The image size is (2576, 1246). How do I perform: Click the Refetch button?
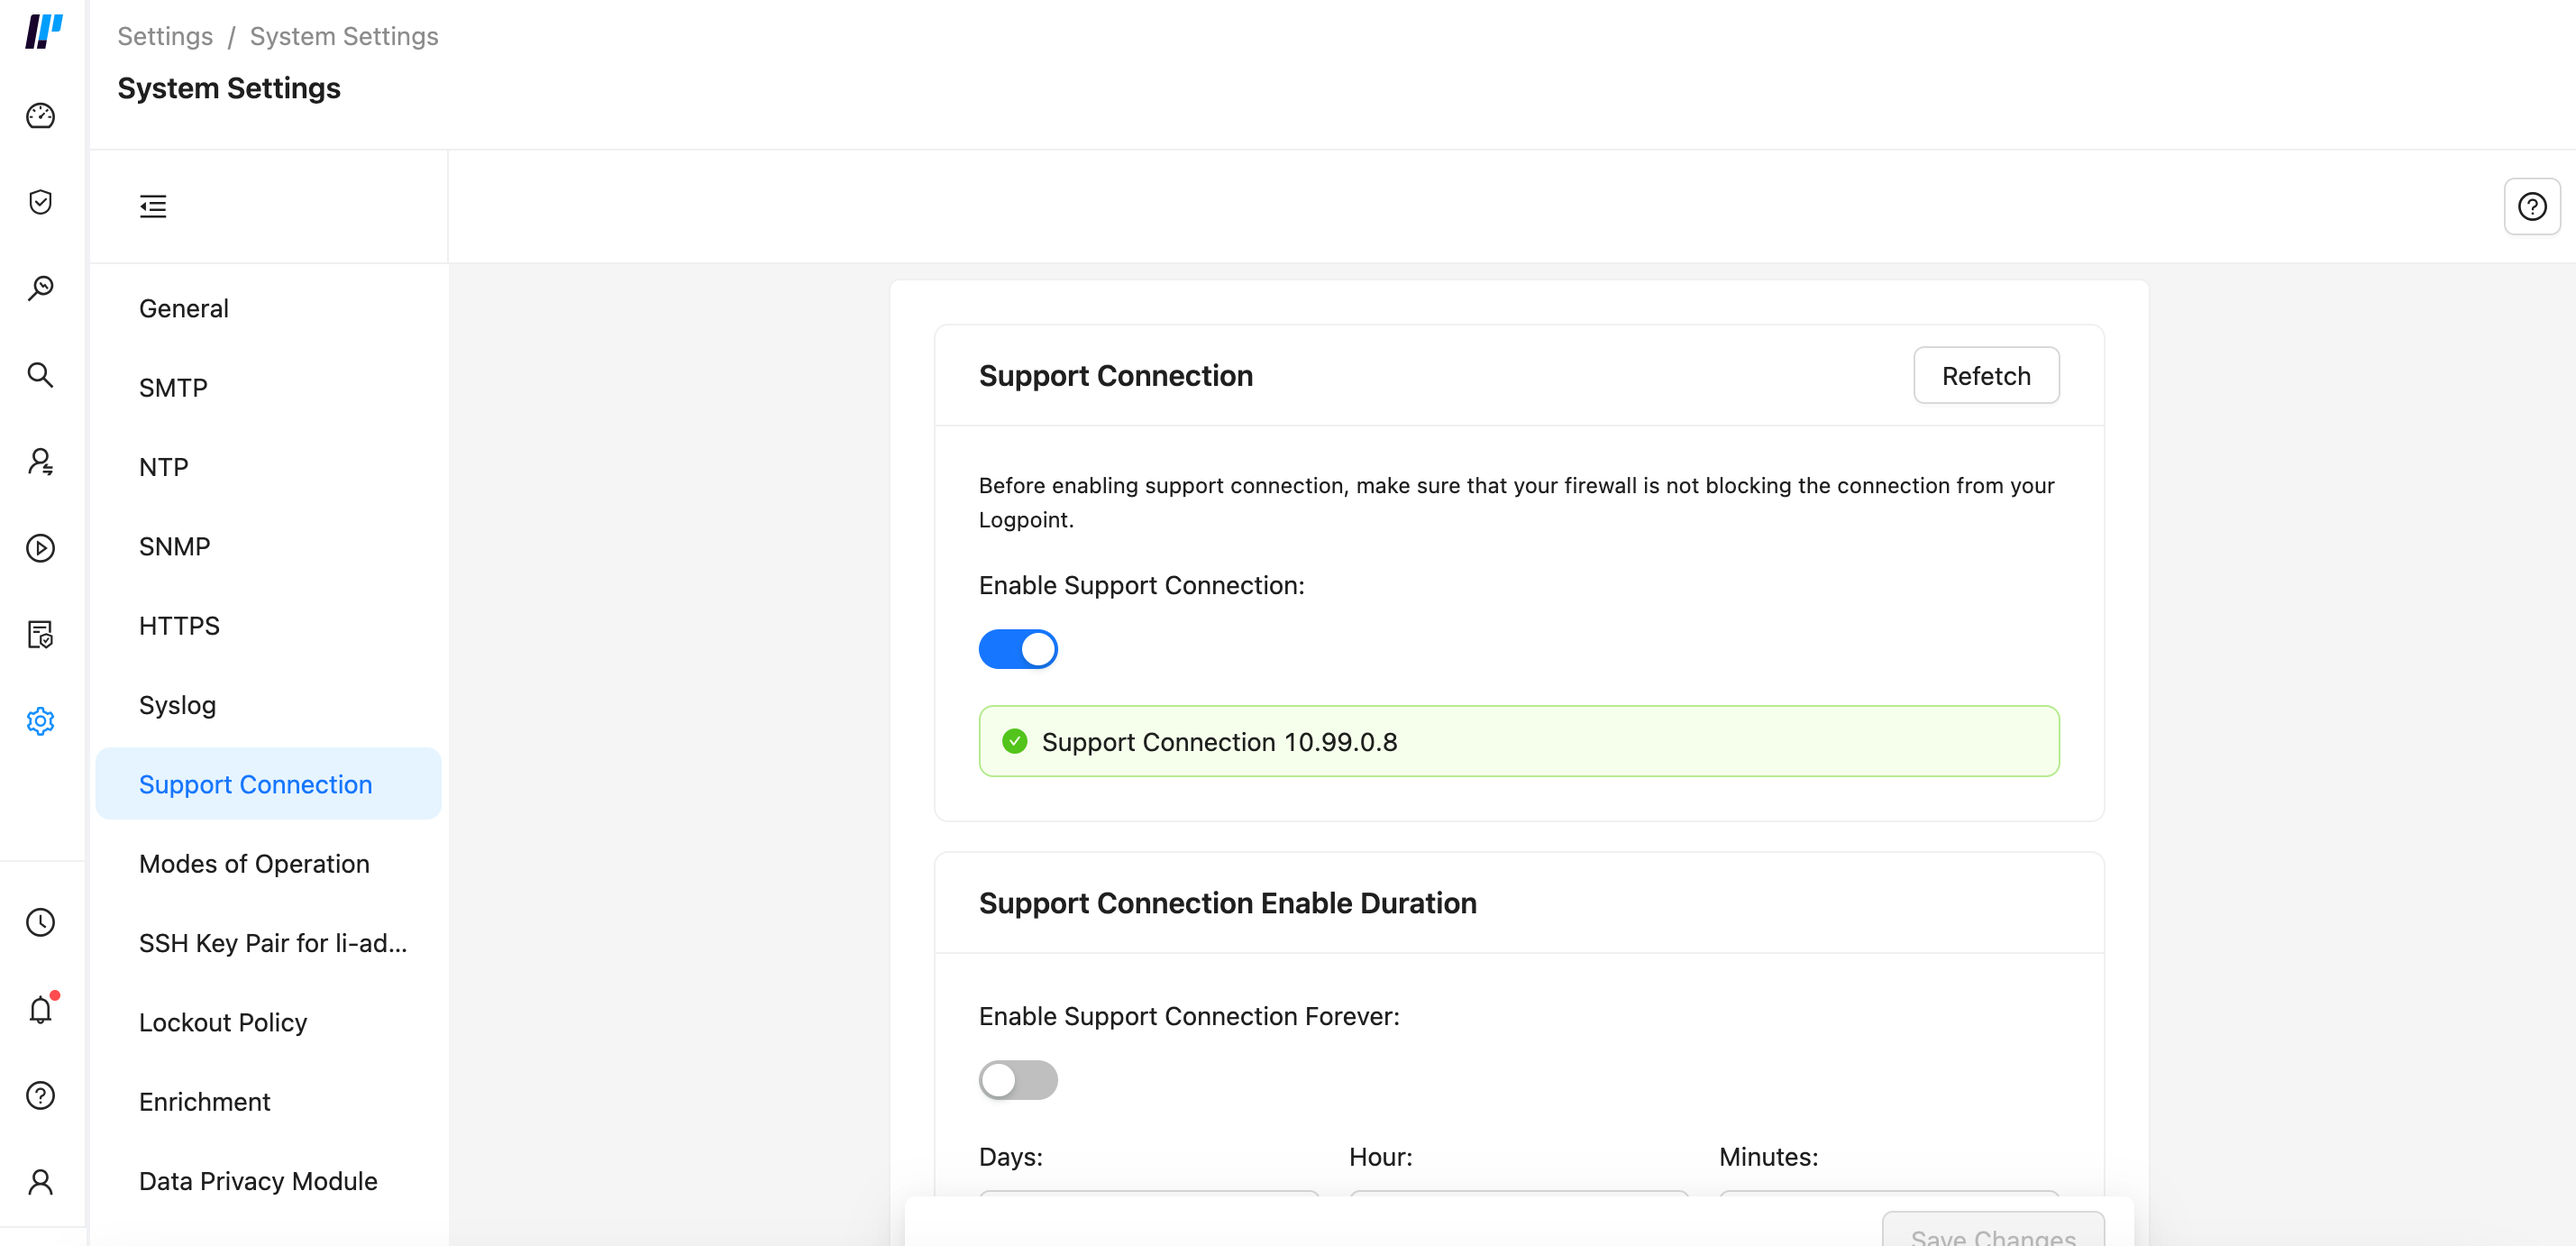(1986, 375)
